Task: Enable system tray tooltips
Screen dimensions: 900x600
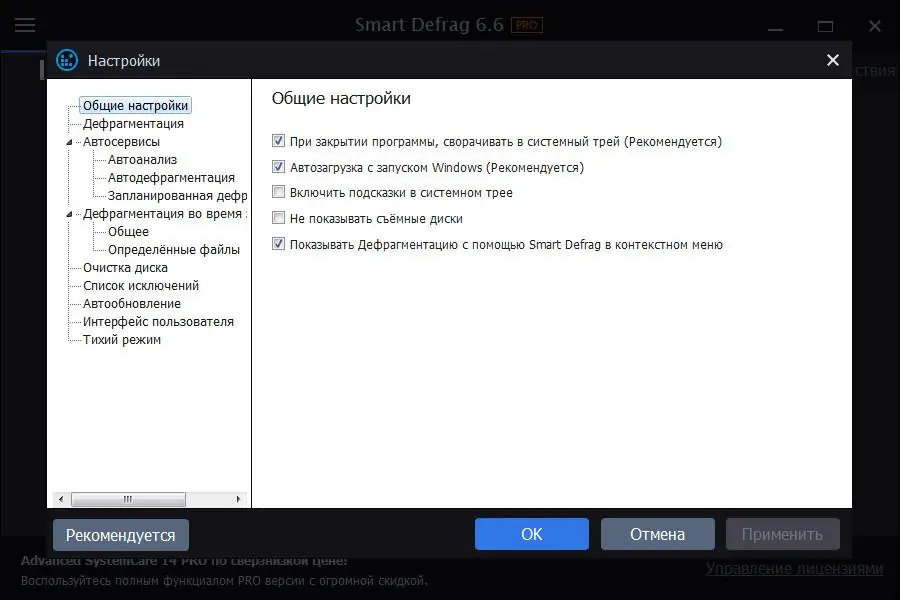Action: click(x=278, y=192)
